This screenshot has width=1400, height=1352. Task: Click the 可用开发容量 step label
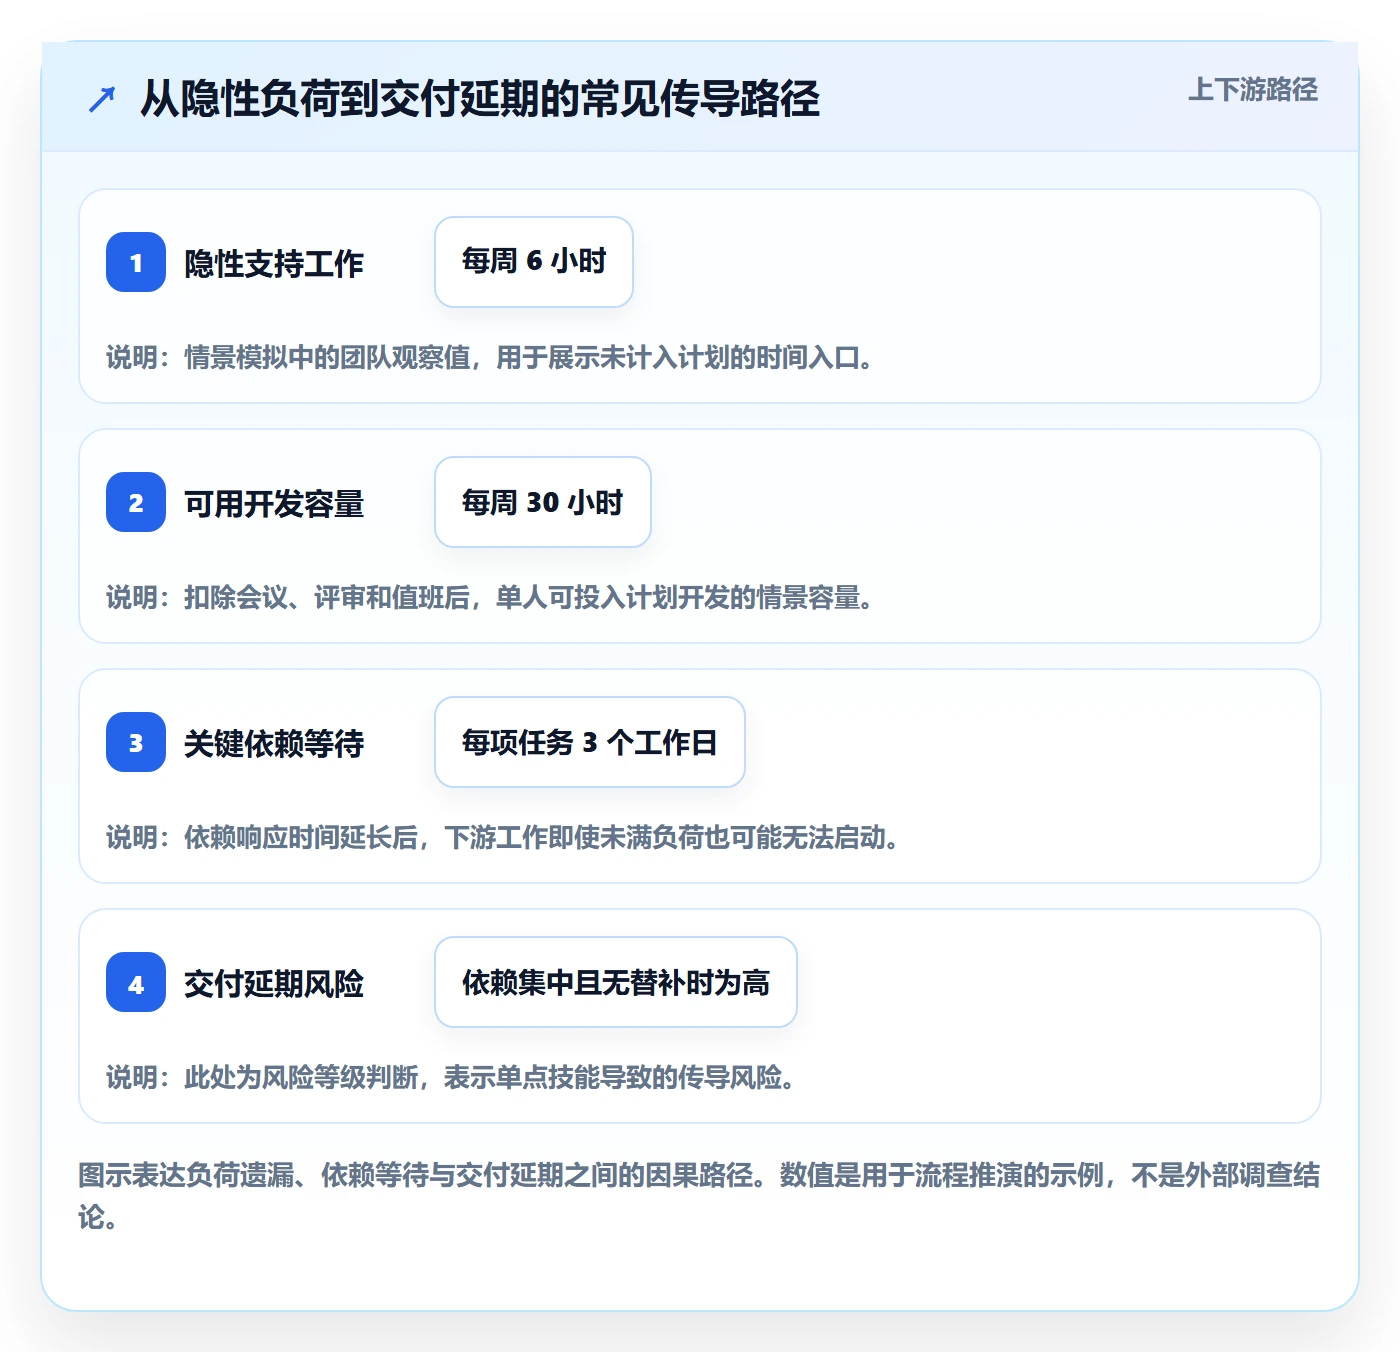(x=274, y=503)
